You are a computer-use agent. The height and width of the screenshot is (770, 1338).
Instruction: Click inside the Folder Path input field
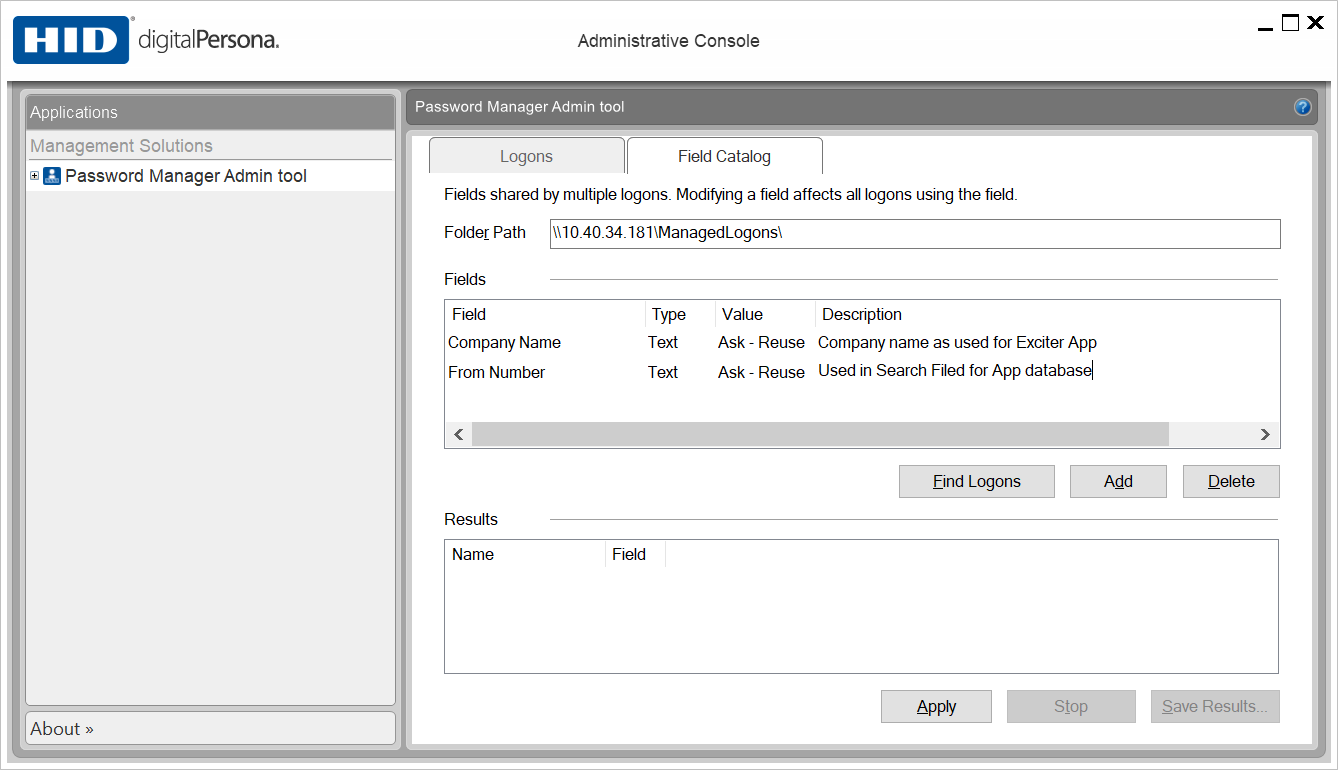(x=914, y=233)
